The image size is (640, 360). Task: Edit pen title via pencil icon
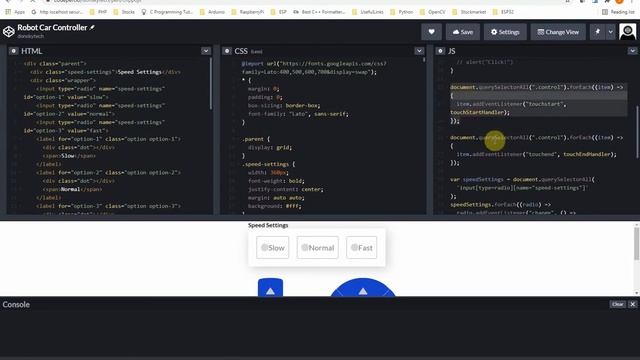click(x=92, y=27)
